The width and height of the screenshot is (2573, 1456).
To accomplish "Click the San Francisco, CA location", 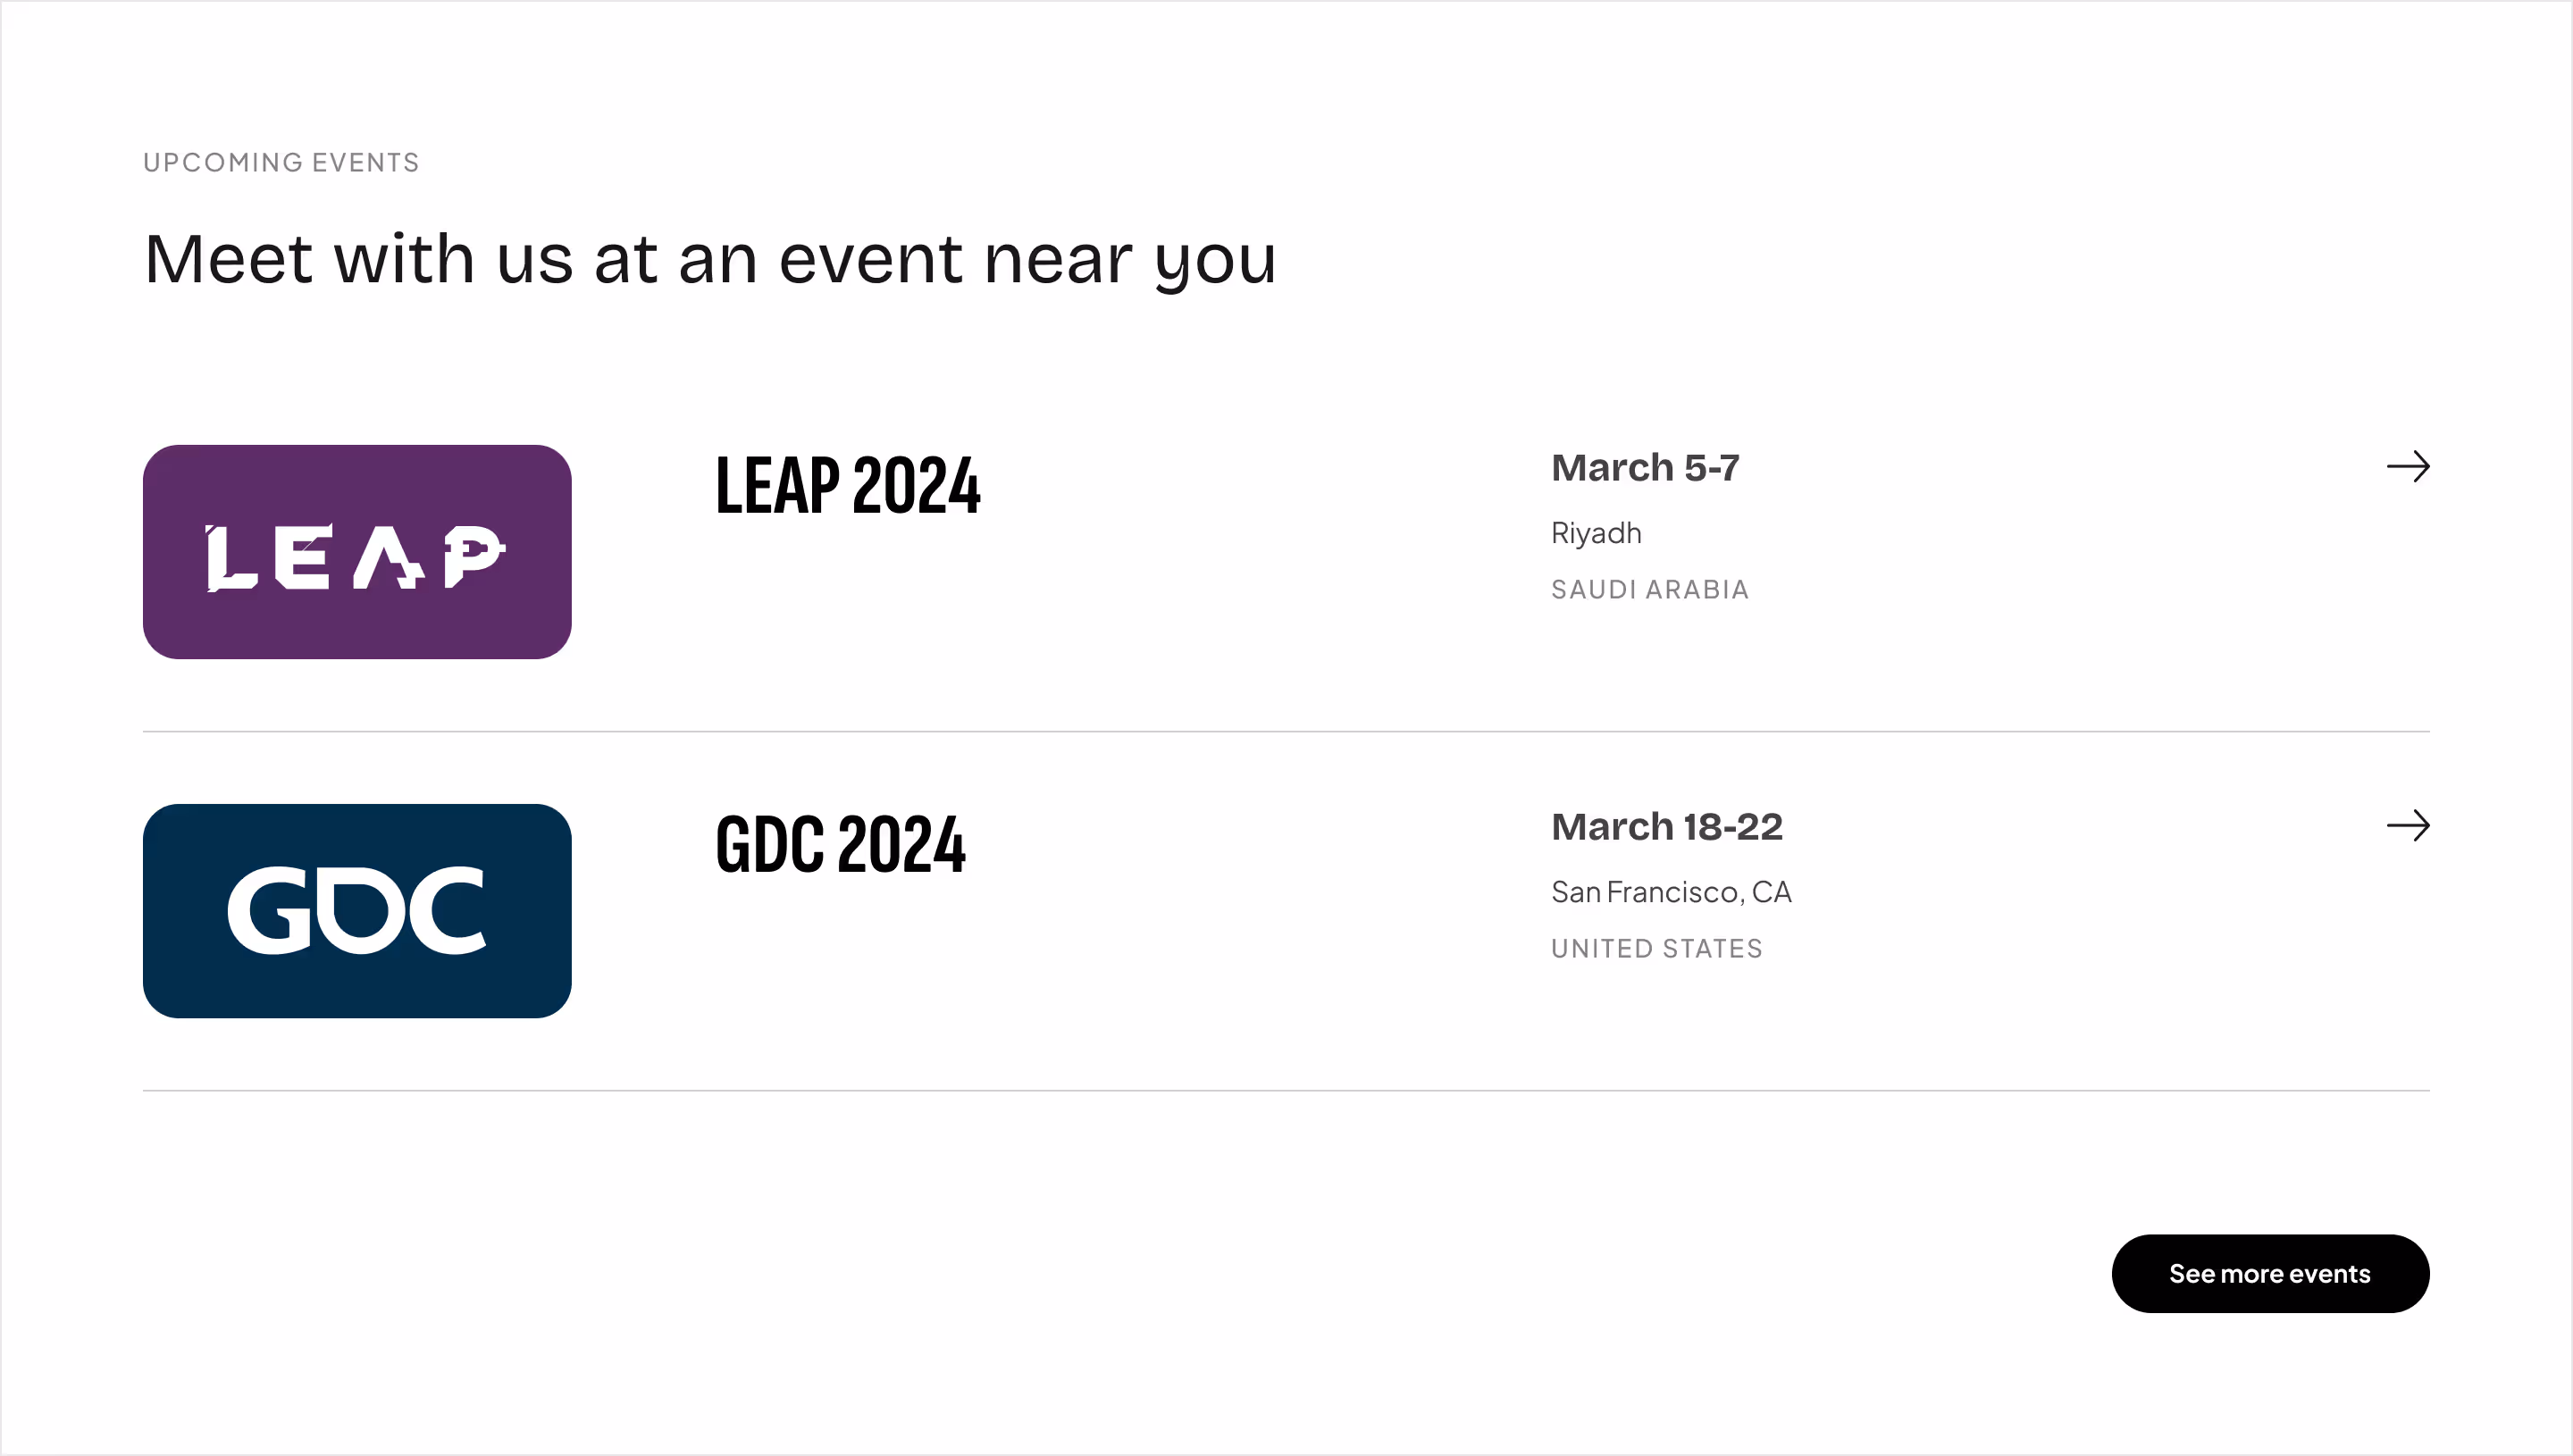I will point(1671,892).
